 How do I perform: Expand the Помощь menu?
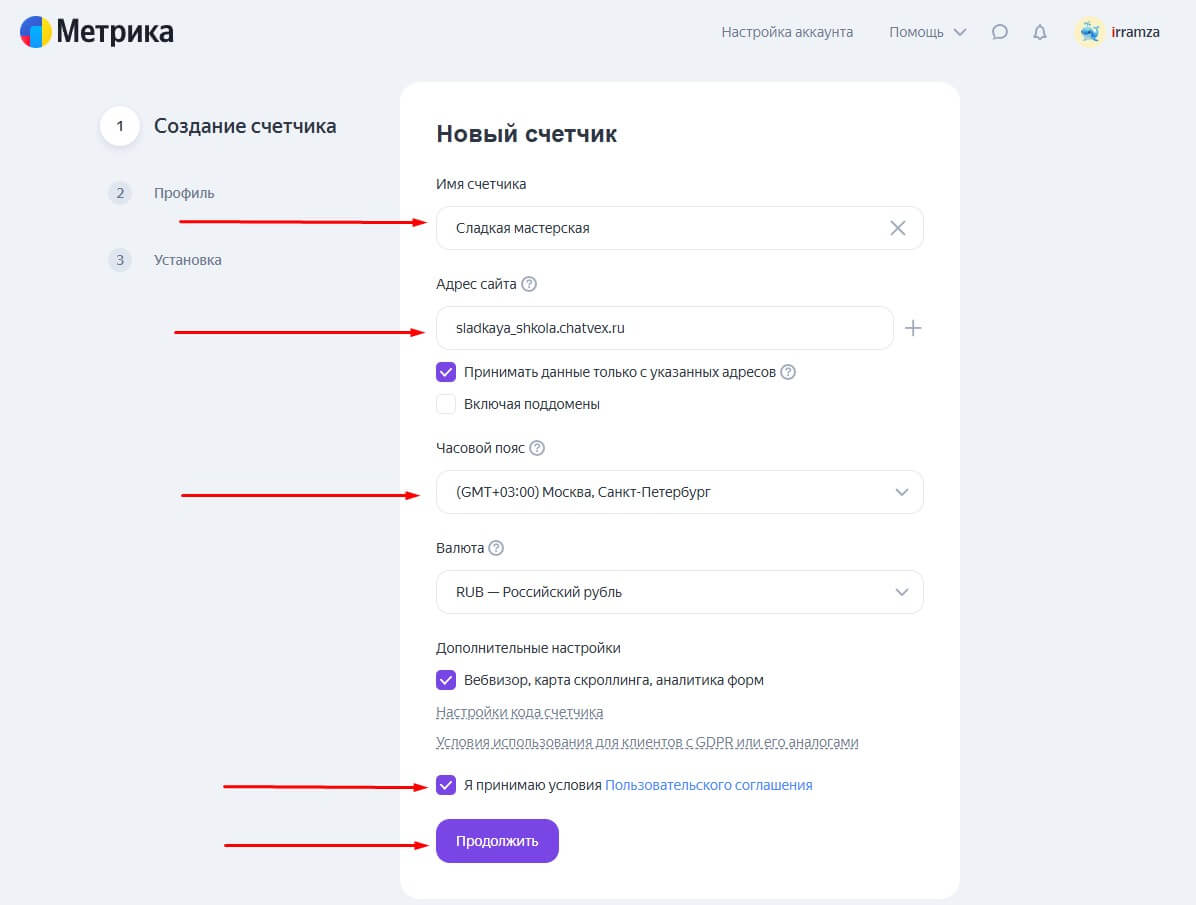[927, 32]
